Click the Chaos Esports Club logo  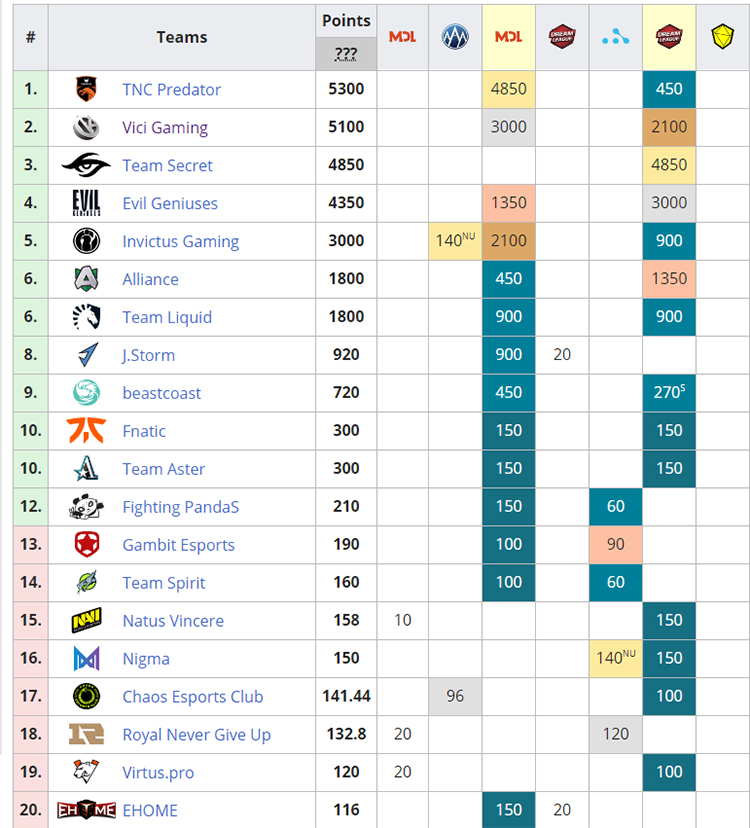tap(86, 696)
